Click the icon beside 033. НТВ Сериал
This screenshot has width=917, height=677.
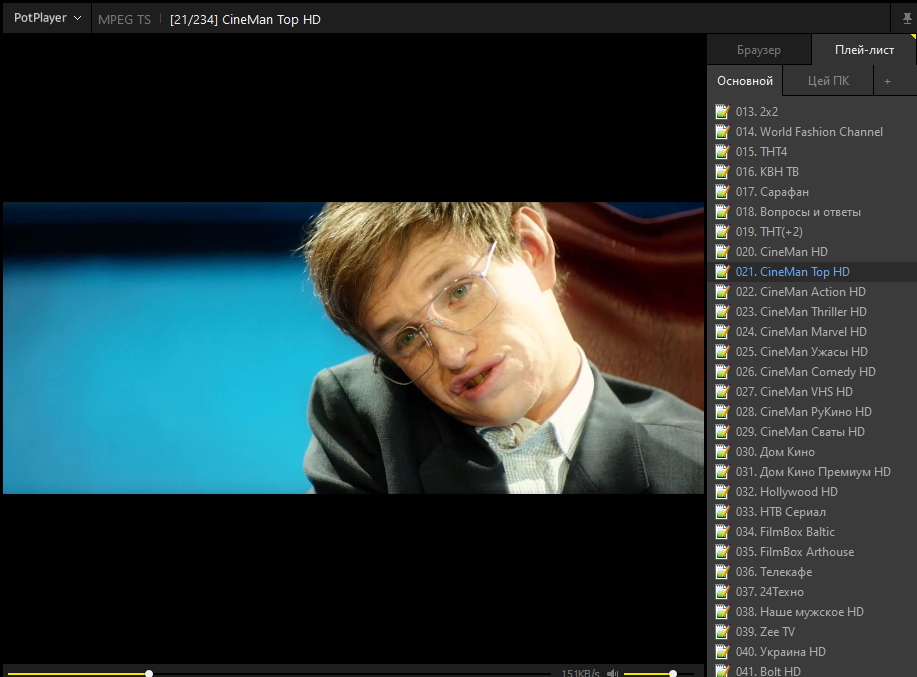(x=723, y=512)
